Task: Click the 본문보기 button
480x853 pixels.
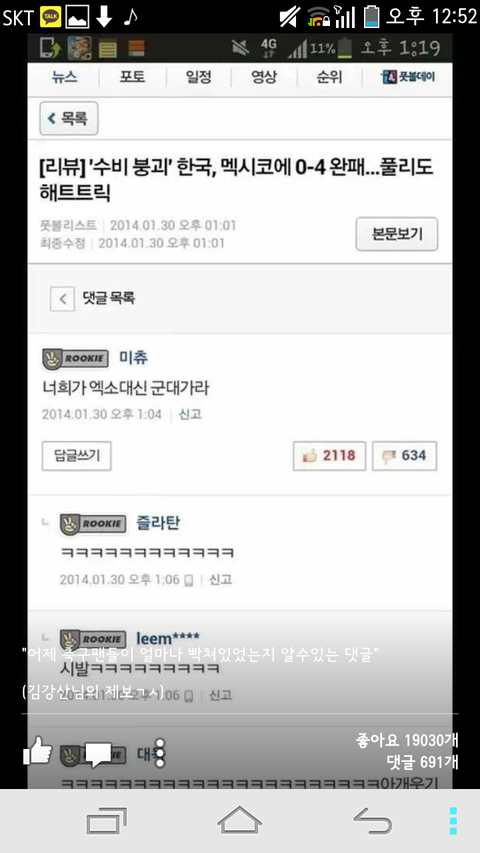Action: [x=397, y=234]
